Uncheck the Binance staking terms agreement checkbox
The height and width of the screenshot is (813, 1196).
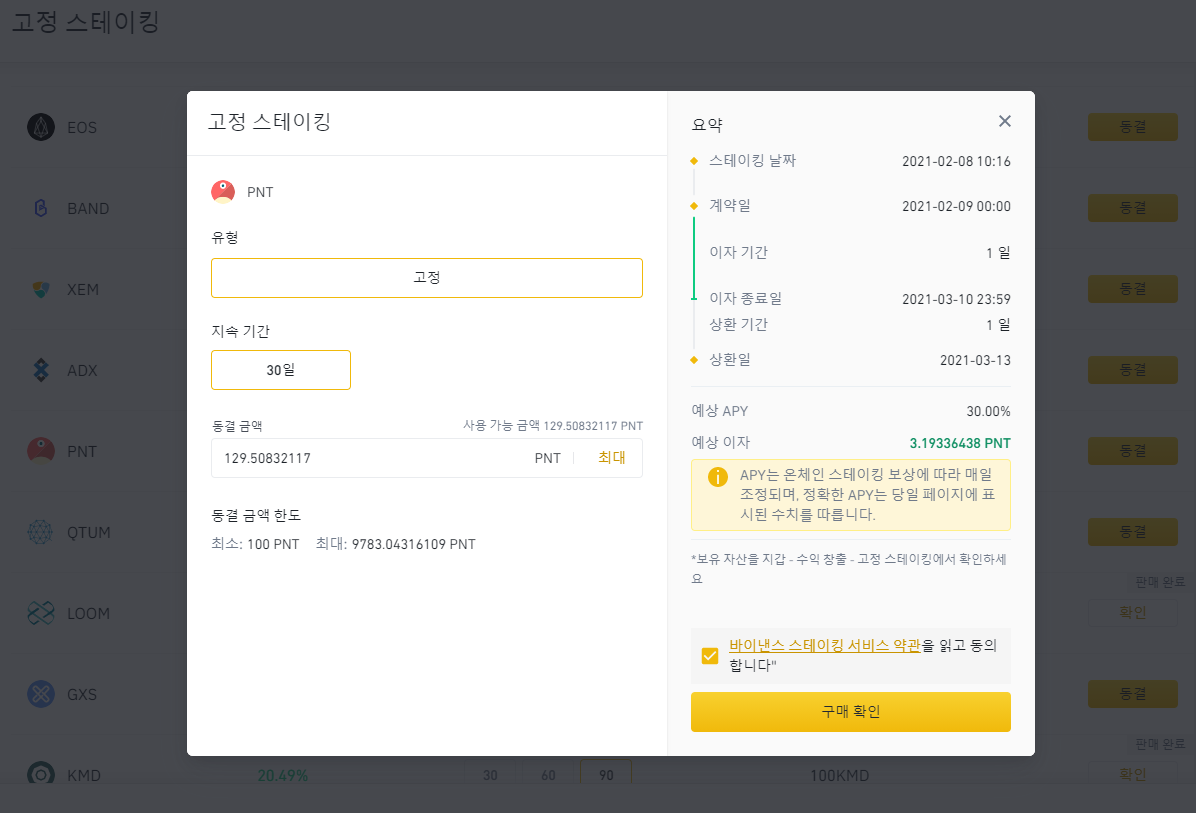(x=709, y=656)
